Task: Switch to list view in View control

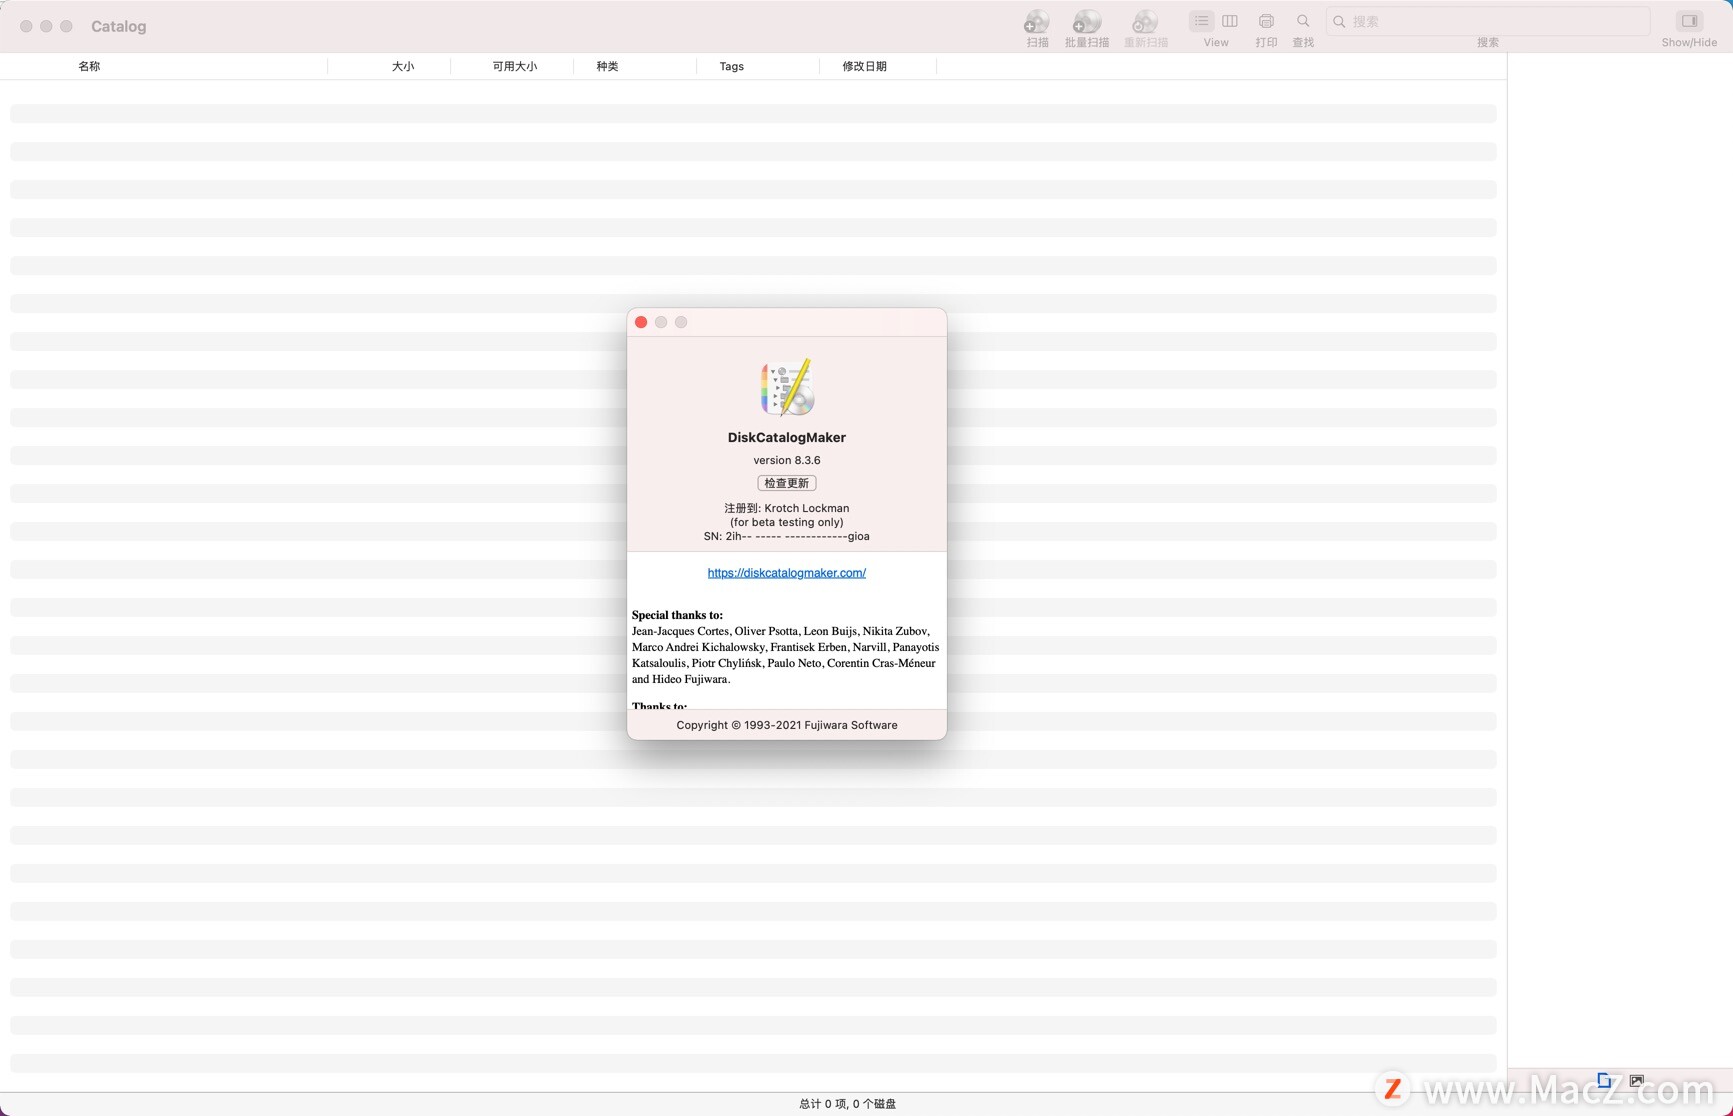Action: (x=1201, y=21)
